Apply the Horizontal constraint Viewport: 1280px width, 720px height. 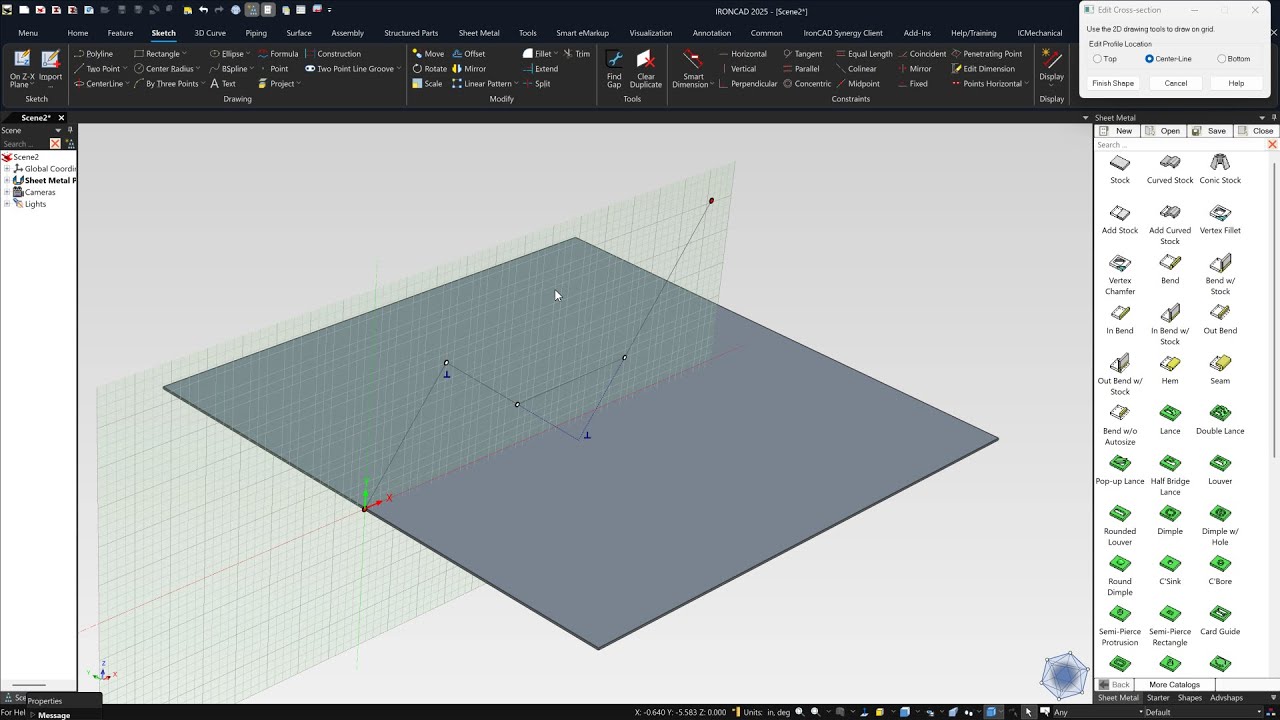click(742, 54)
